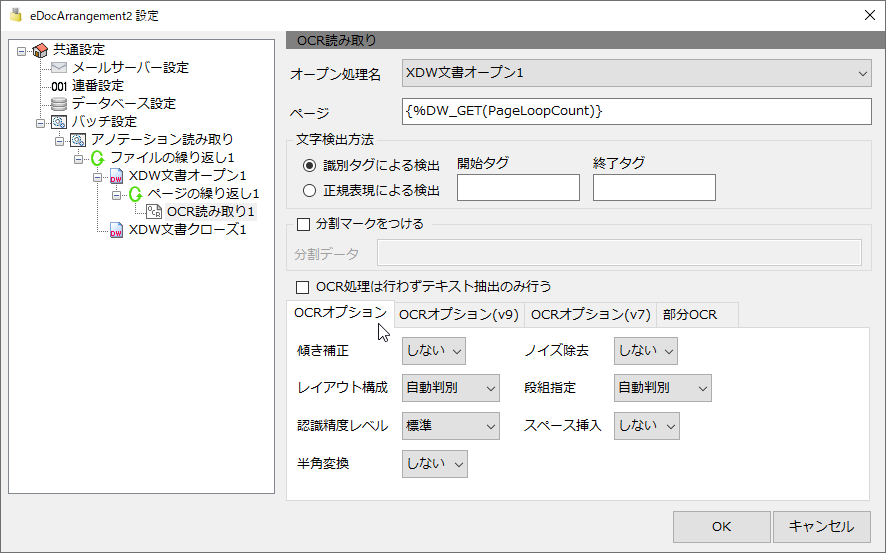Open the ノイズ除去 dropdown
The image size is (886, 553).
[x=646, y=351]
